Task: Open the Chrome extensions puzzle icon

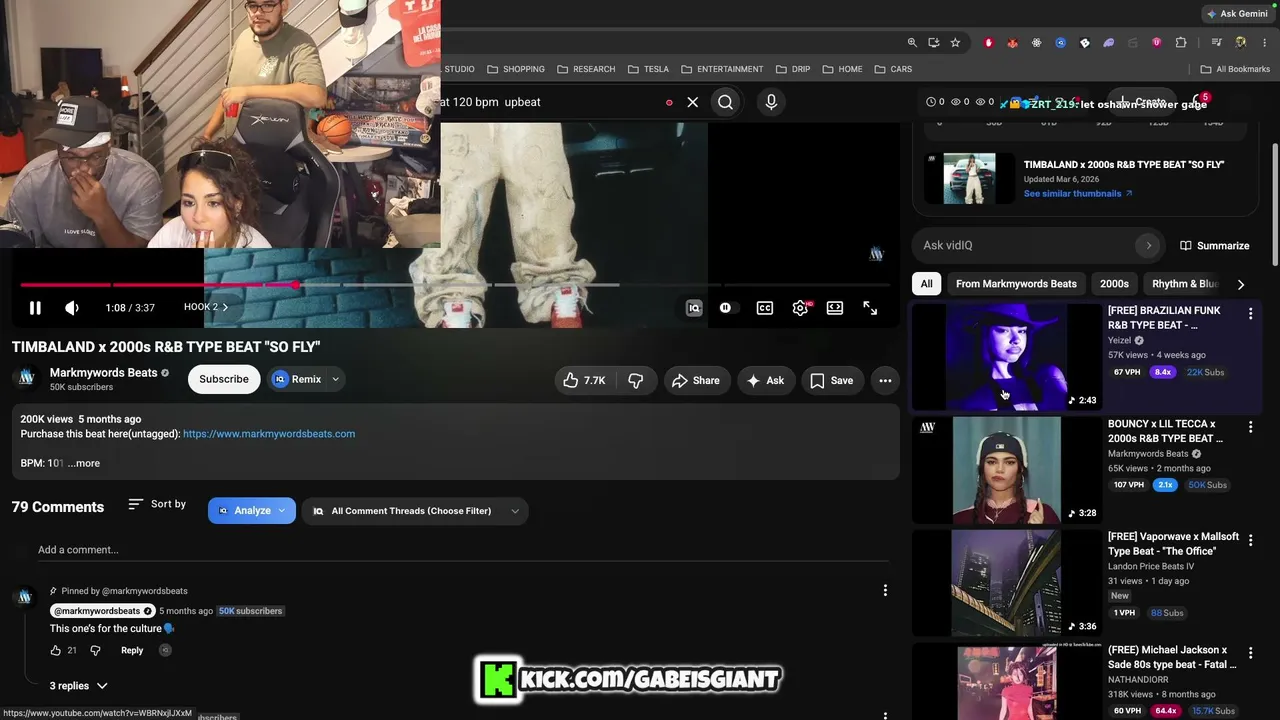Action: tap(1181, 43)
